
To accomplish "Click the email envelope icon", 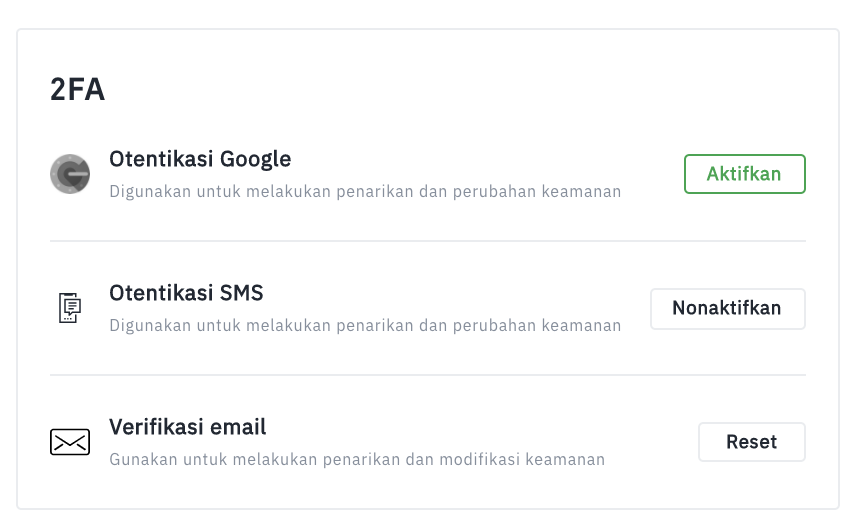I will [70, 442].
